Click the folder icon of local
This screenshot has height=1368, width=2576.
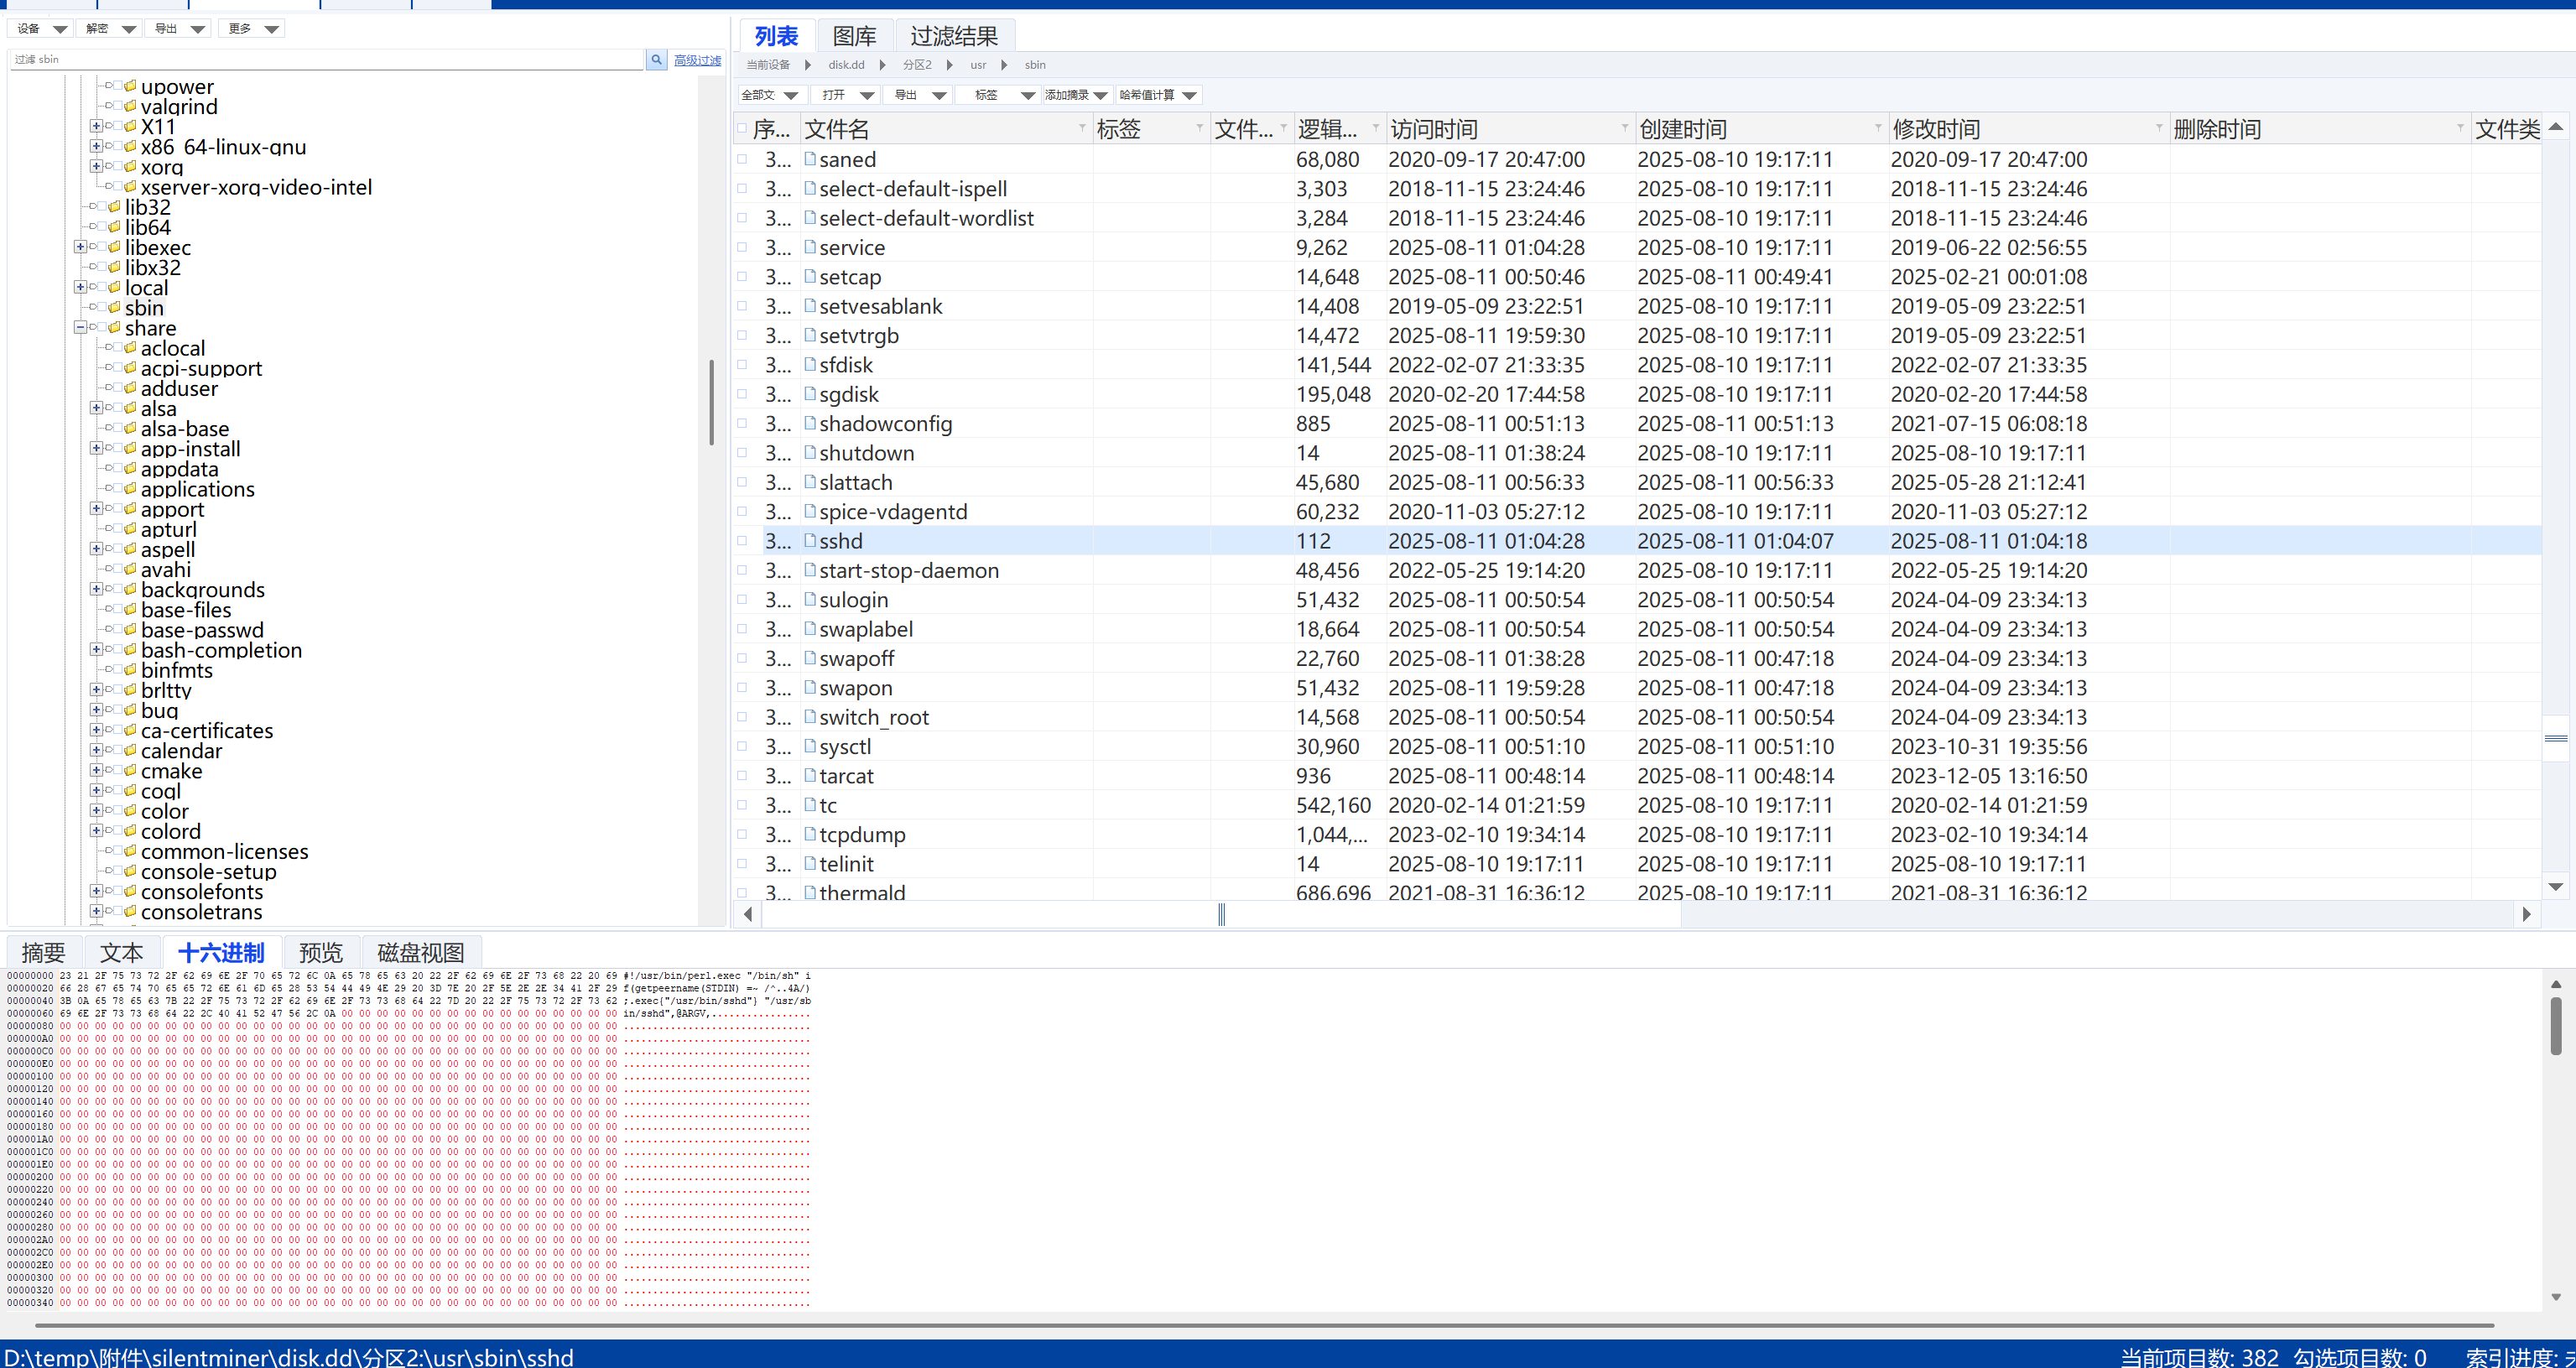pos(114,287)
